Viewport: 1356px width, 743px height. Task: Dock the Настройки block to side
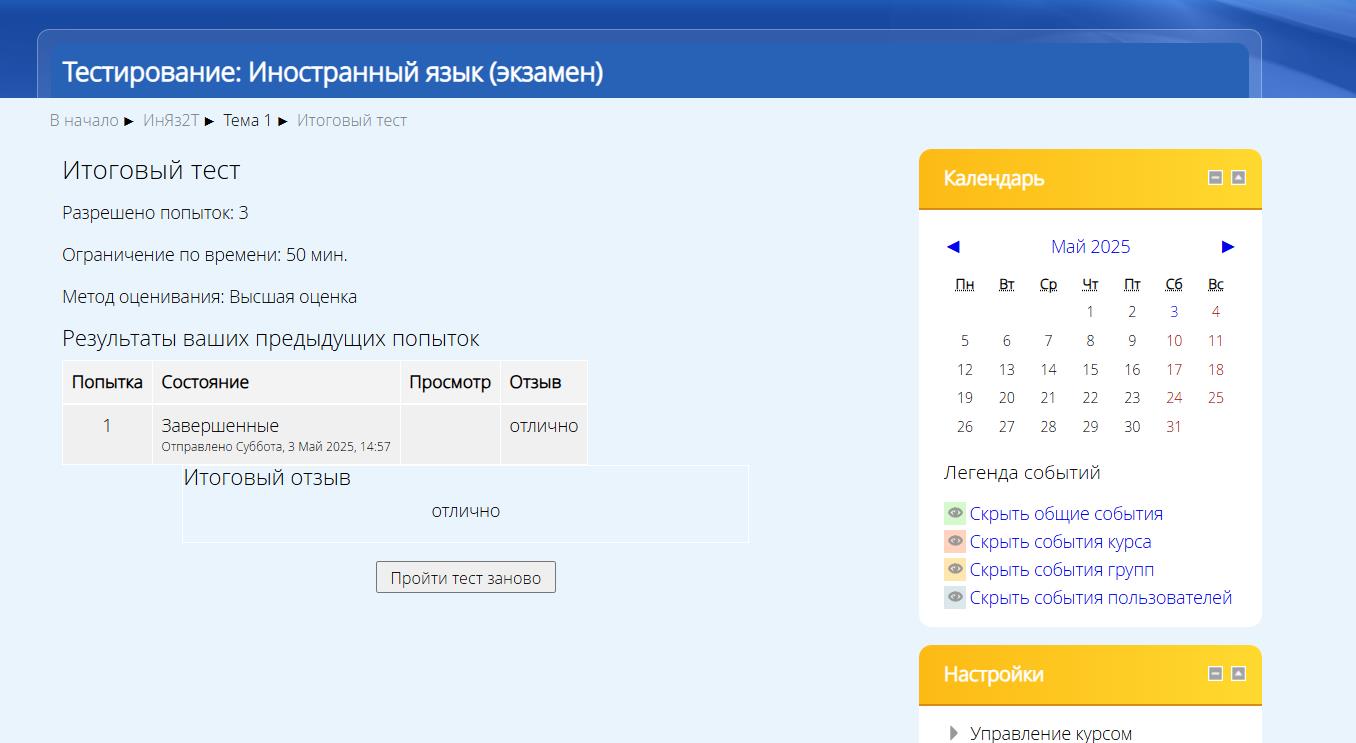pyautogui.click(x=1238, y=674)
